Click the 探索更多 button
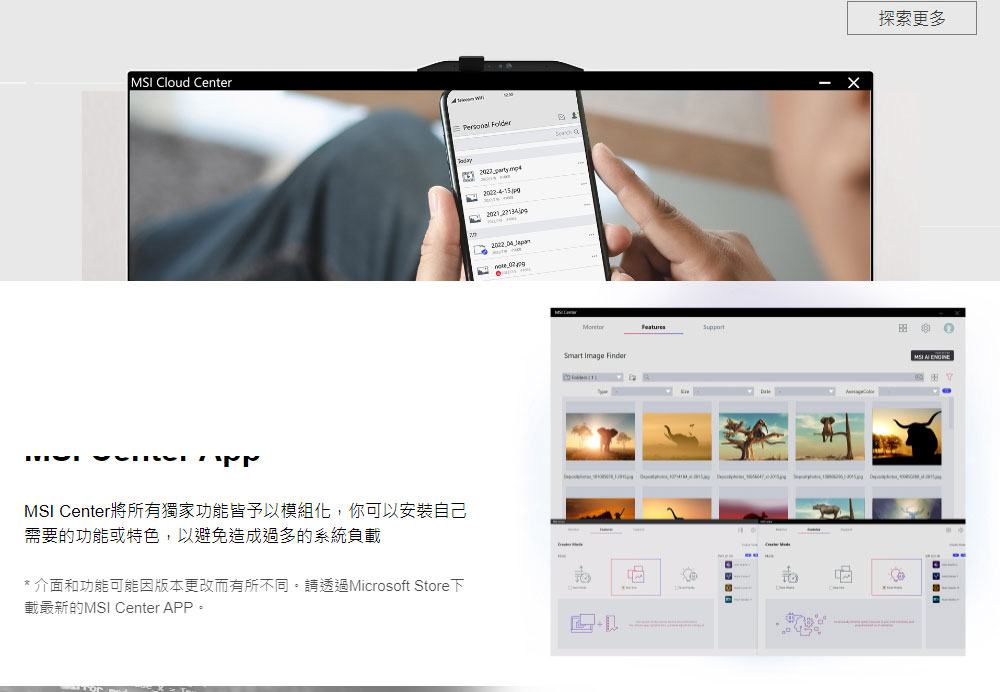1000x692 pixels. 911,18
